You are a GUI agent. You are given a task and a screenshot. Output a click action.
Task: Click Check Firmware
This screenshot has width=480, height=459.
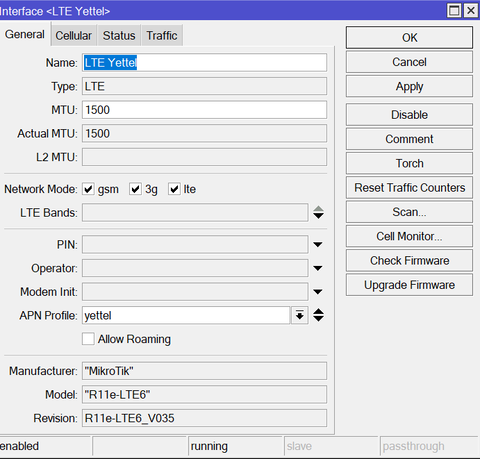pos(409,261)
